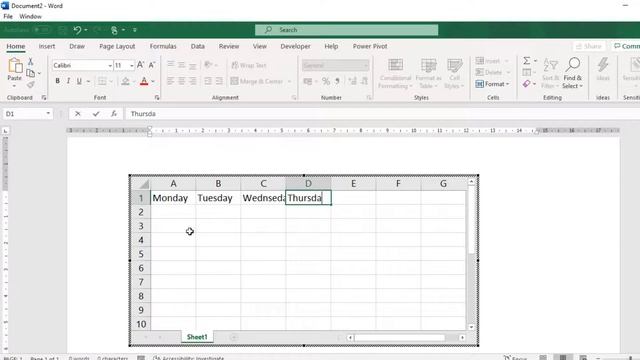Expand the Name Box D1 dropdown
The height and width of the screenshot is (360, 640).
(48, 113)
